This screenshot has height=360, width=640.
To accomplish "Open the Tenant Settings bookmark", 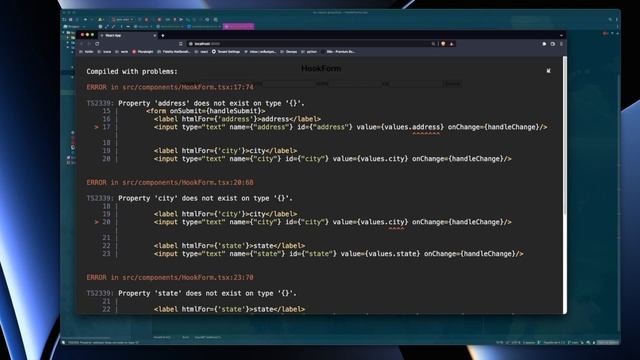I will [x=226, y=52].
